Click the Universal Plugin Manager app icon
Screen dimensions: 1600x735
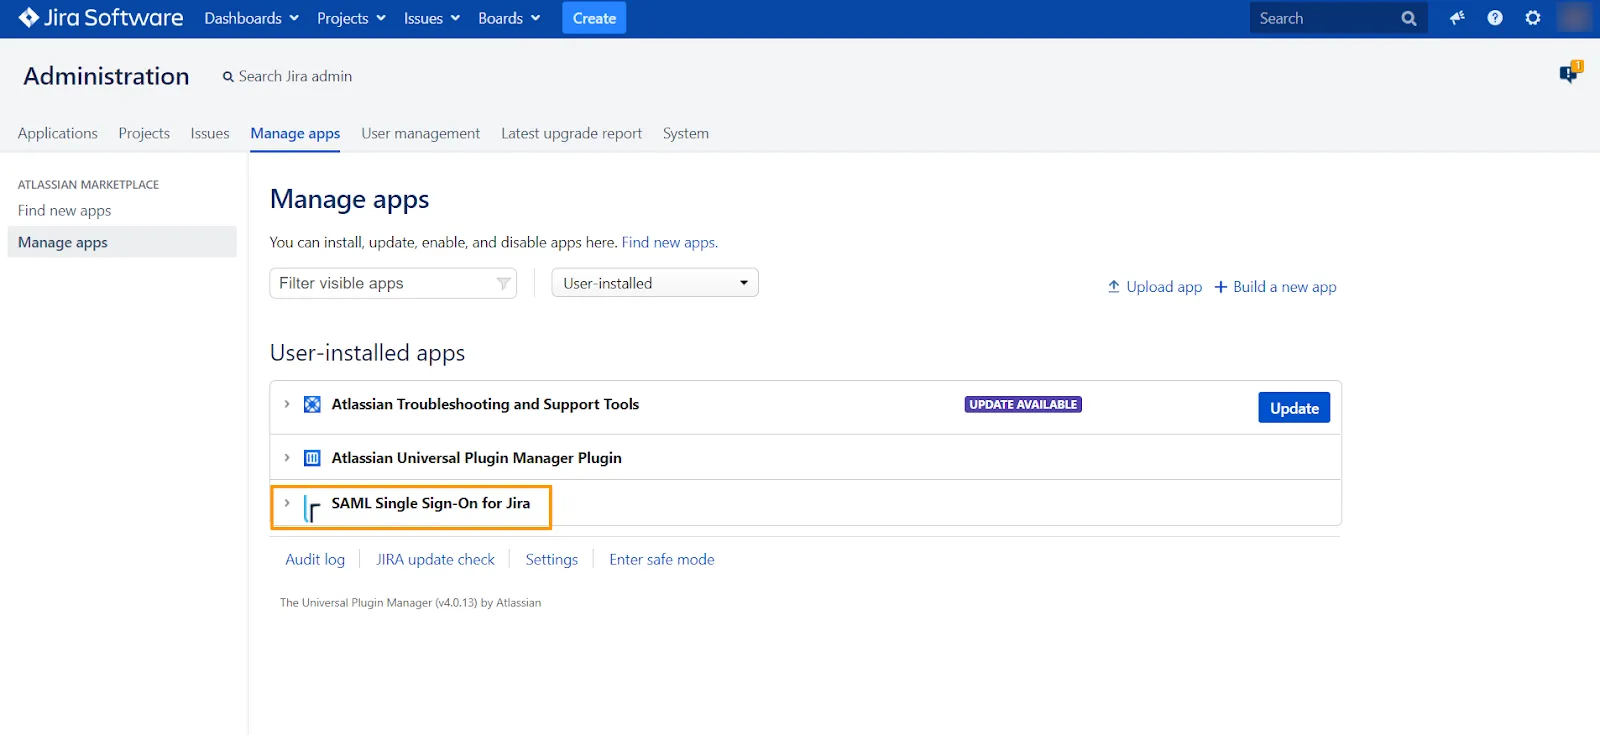click(x=312, y=458)
